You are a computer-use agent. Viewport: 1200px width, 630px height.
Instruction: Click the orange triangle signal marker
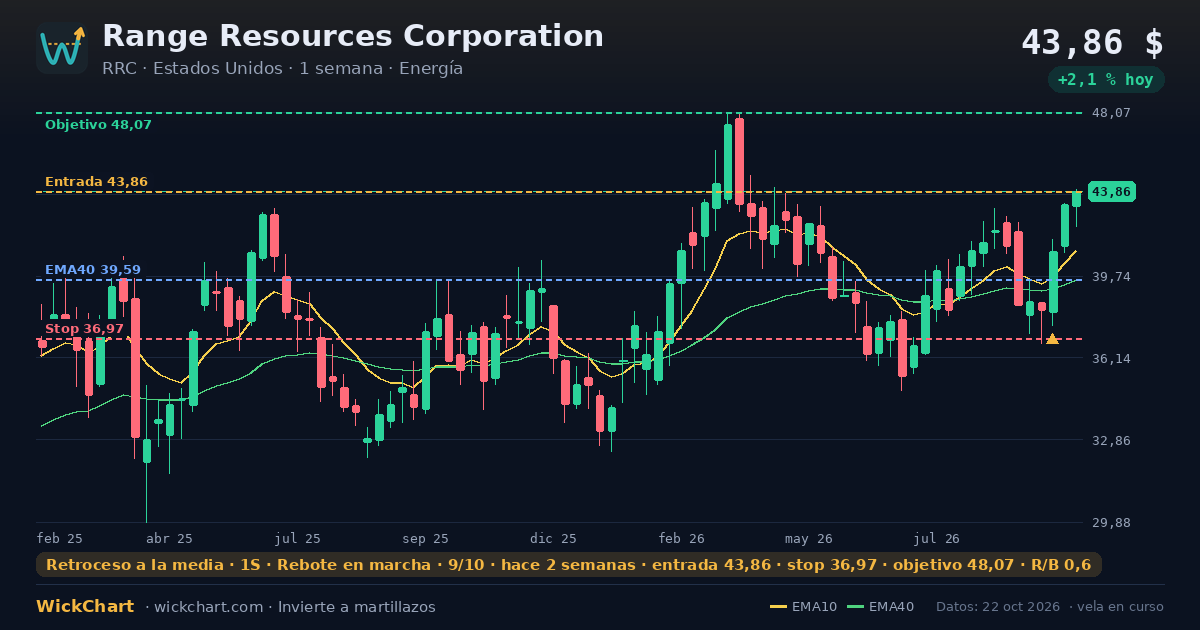[x=1052, y=339]
